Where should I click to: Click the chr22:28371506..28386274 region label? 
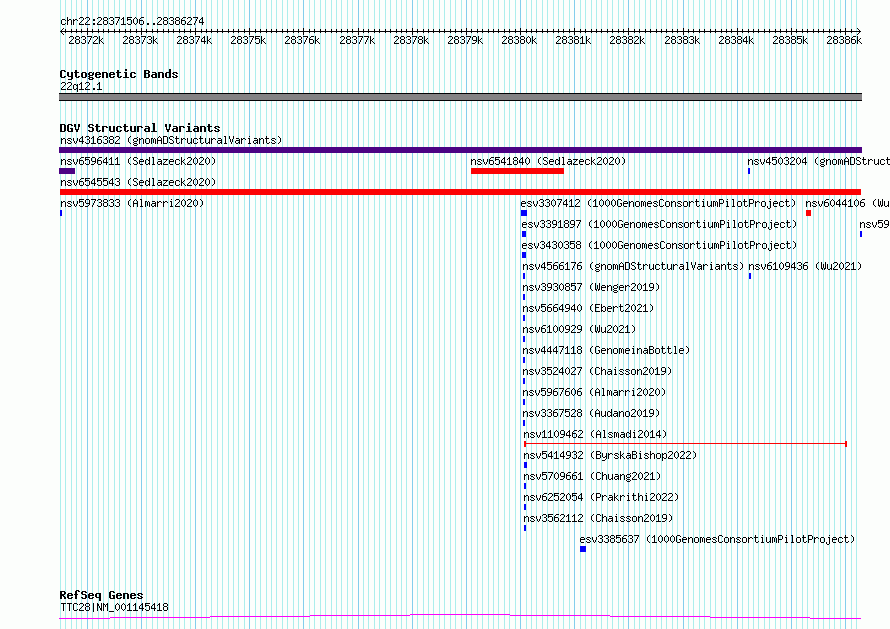[132, 21]
